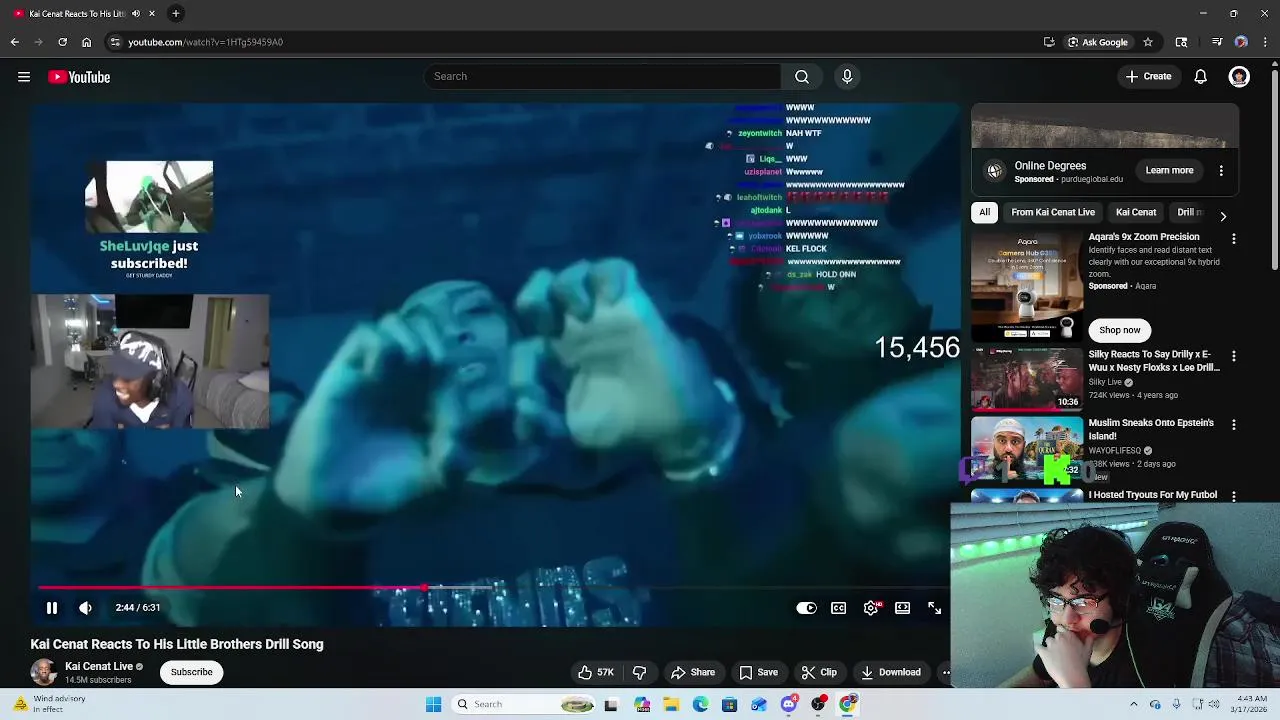Open a new browser tab
This screenshot has width=1280, height=720.
click(x=176, y=13)
